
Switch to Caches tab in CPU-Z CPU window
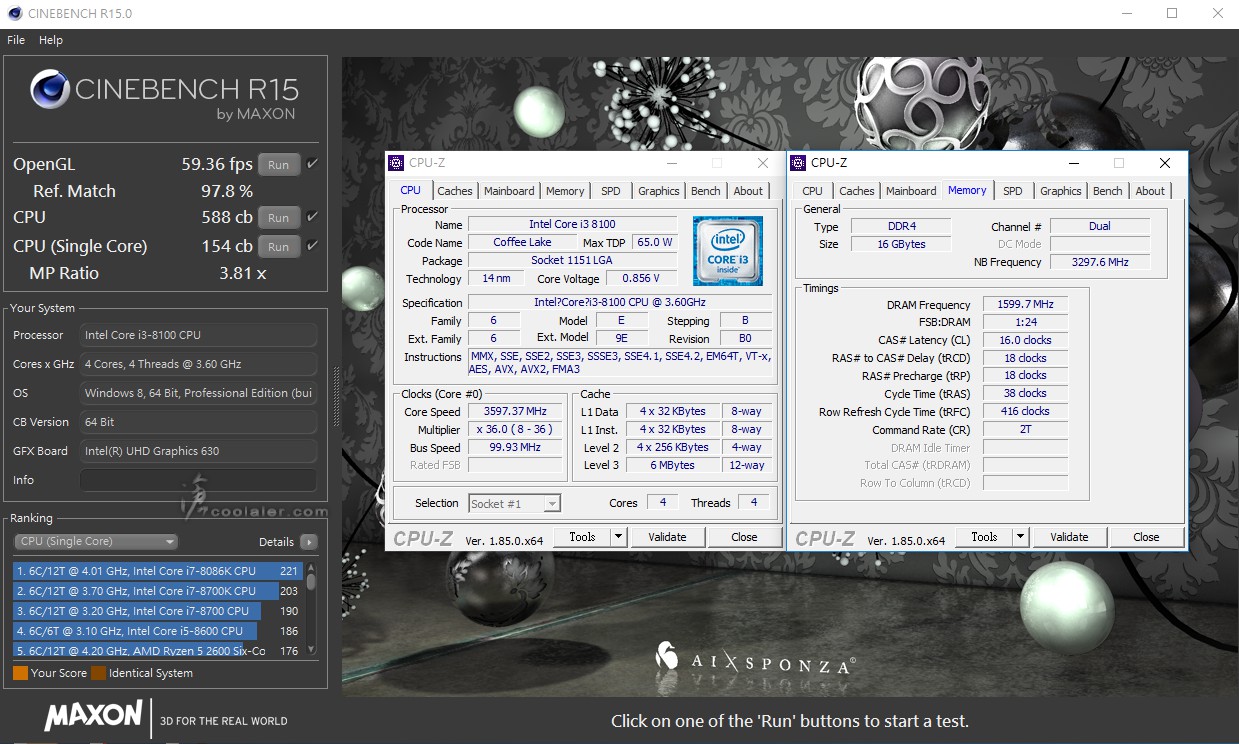[x=455, y=191]
